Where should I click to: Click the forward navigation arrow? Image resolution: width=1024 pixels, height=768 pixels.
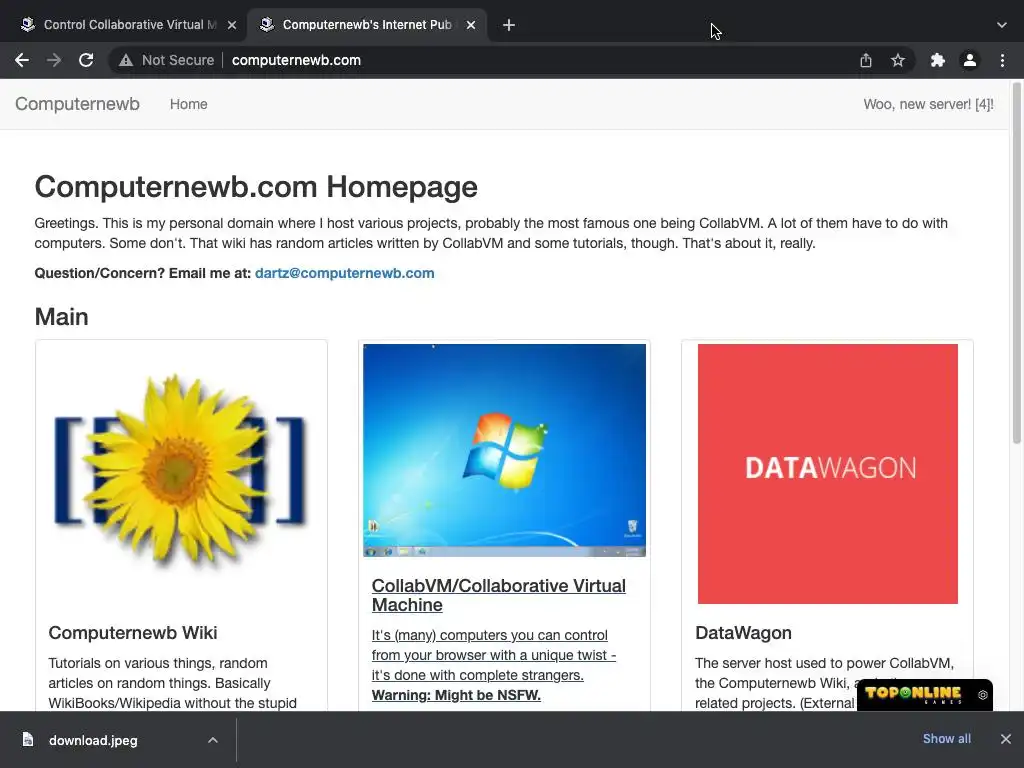(x=54, y=60)
